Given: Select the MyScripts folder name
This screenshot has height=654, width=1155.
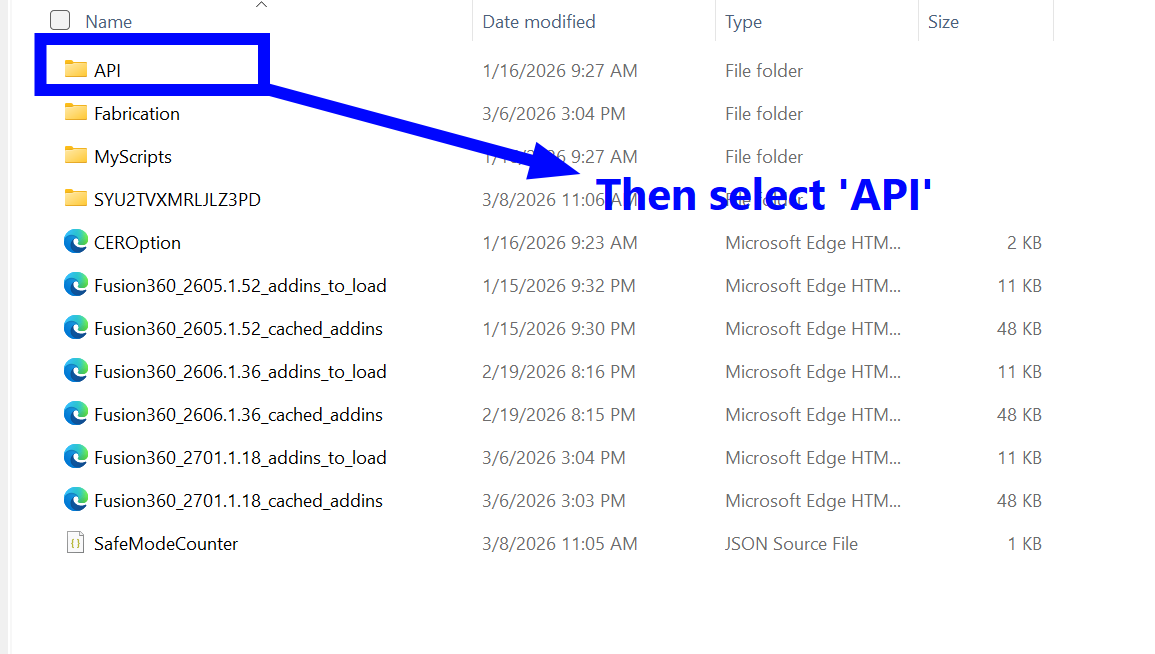Looking at the screenshot, I should (133, 156).
